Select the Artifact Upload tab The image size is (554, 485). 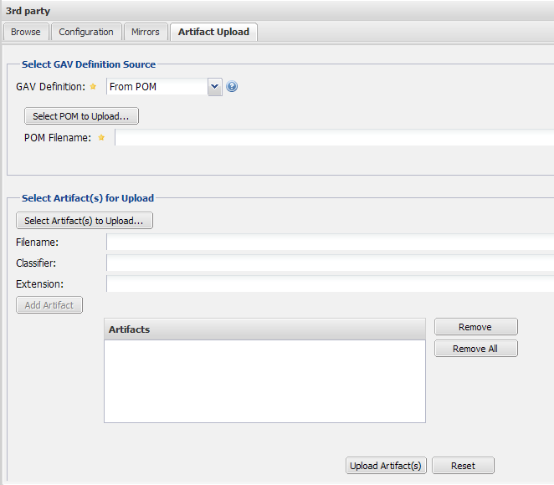pyautogui.click(x=214, y=32)
